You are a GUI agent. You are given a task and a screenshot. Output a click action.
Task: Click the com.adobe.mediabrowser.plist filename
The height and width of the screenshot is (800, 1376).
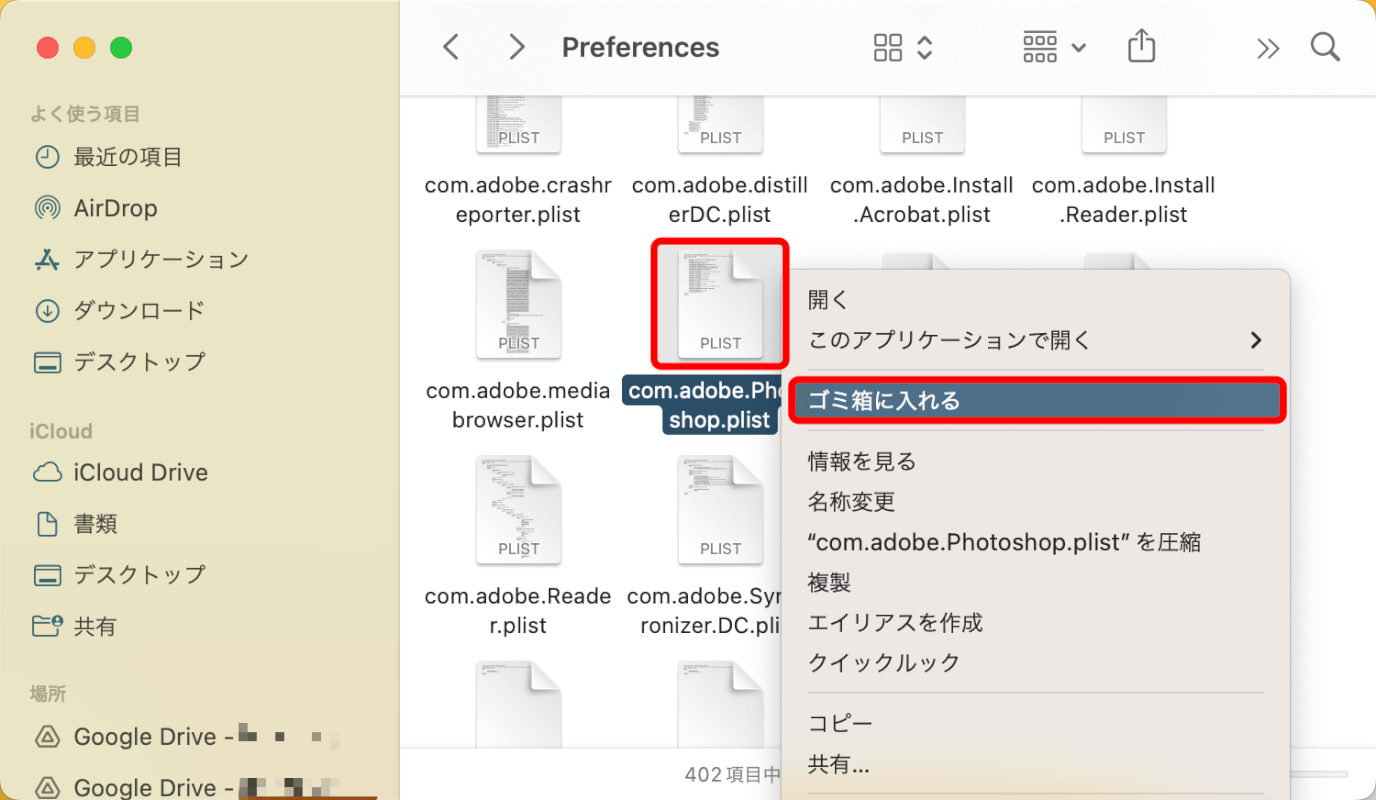pyautogui.click(x=518, y=405)
